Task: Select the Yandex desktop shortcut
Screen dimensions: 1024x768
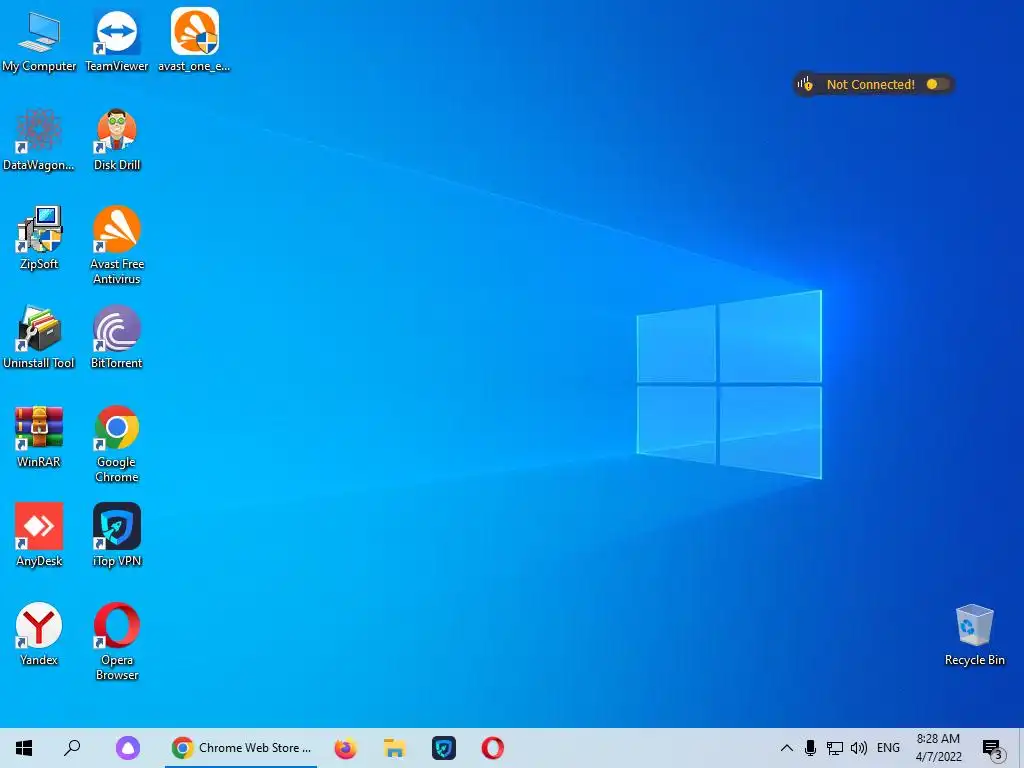Action: tap(39, 635)
